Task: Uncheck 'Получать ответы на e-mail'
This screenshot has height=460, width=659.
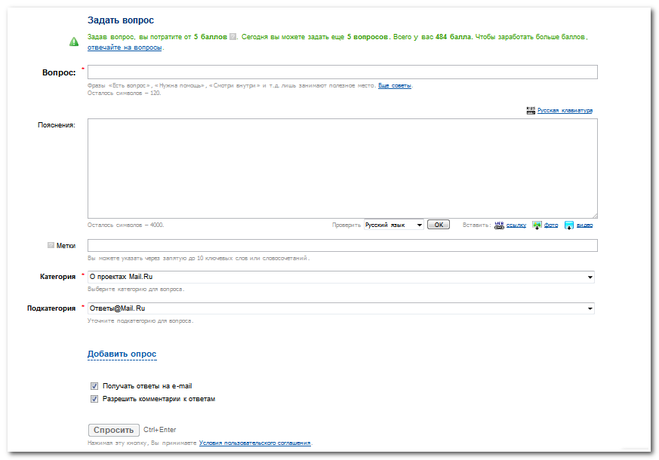Action: point(94,386)
